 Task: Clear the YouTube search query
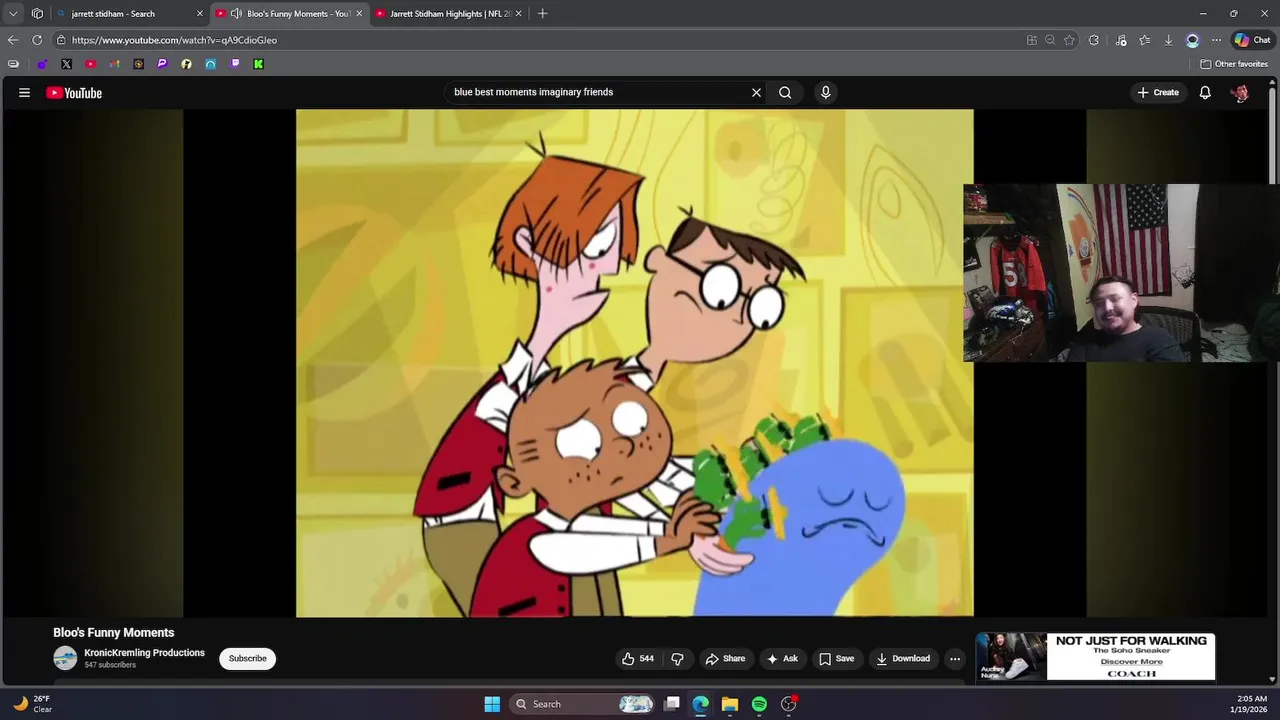pos(756,92)
